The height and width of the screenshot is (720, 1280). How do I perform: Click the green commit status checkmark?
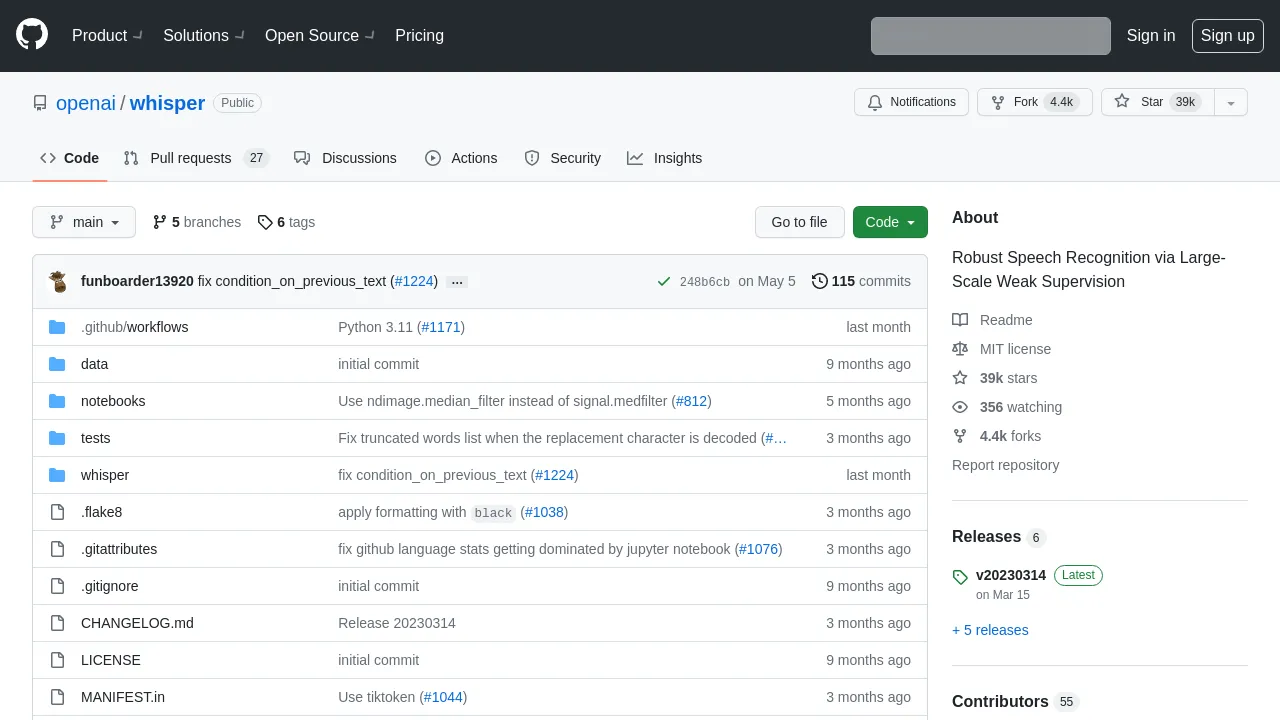(663, 281)
